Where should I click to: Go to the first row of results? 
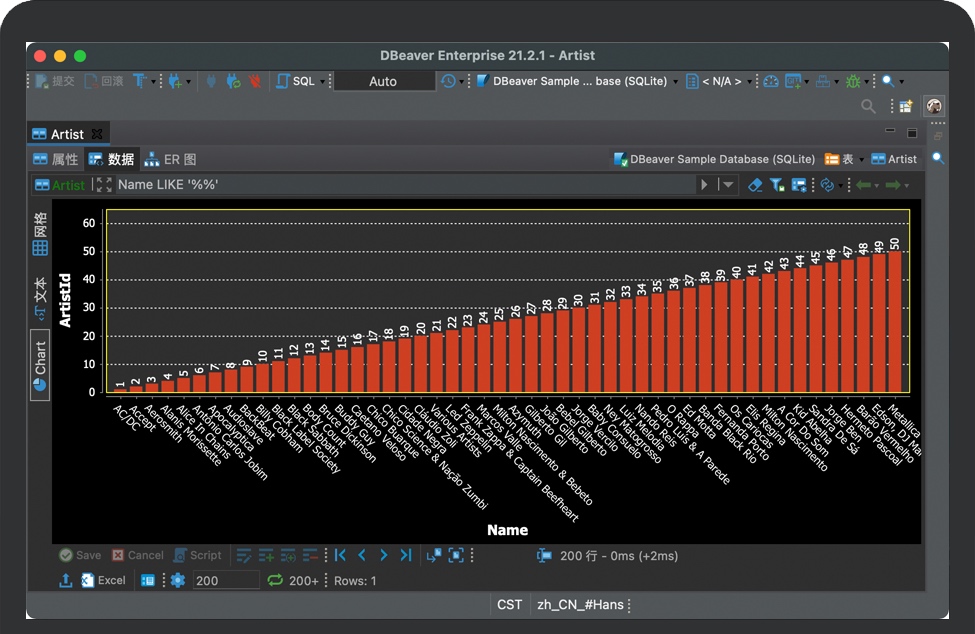(x=340, y=555)
